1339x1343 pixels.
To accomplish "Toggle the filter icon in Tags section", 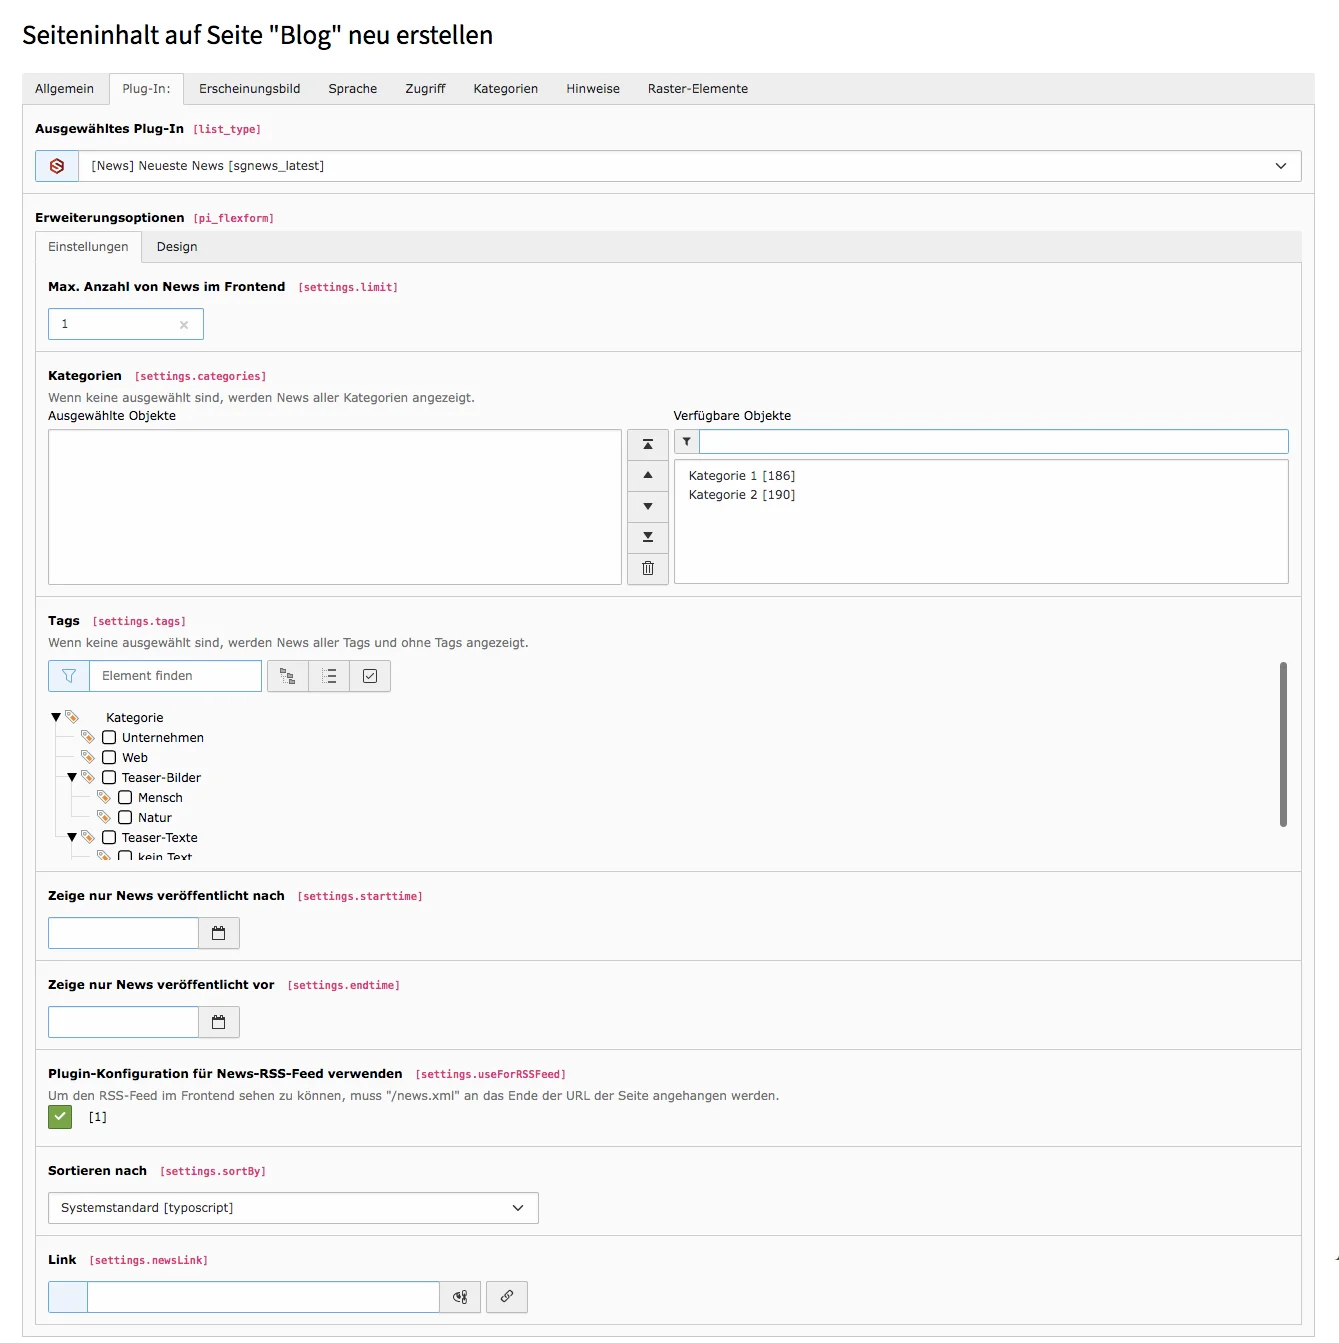I will point(68,676).
